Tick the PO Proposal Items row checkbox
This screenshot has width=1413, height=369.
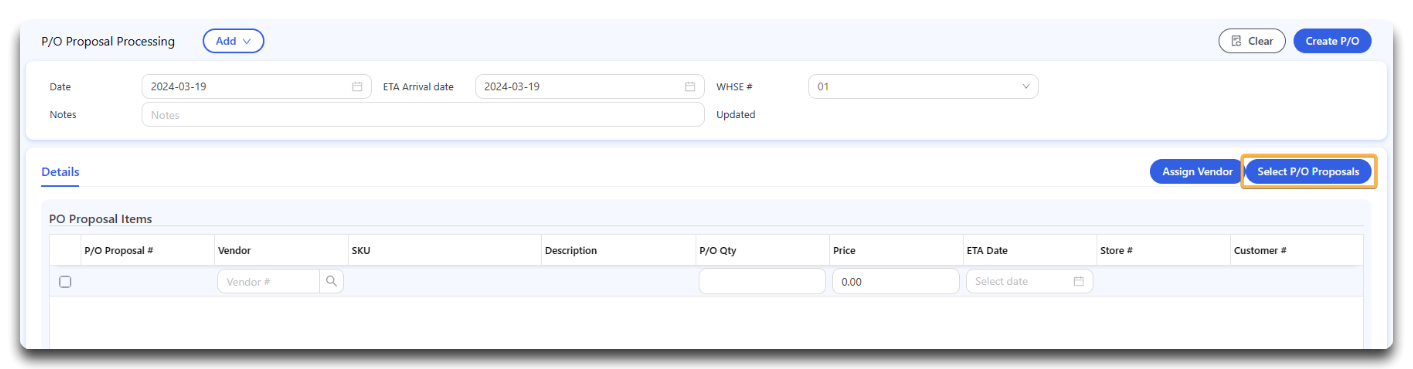coord(65,282)
